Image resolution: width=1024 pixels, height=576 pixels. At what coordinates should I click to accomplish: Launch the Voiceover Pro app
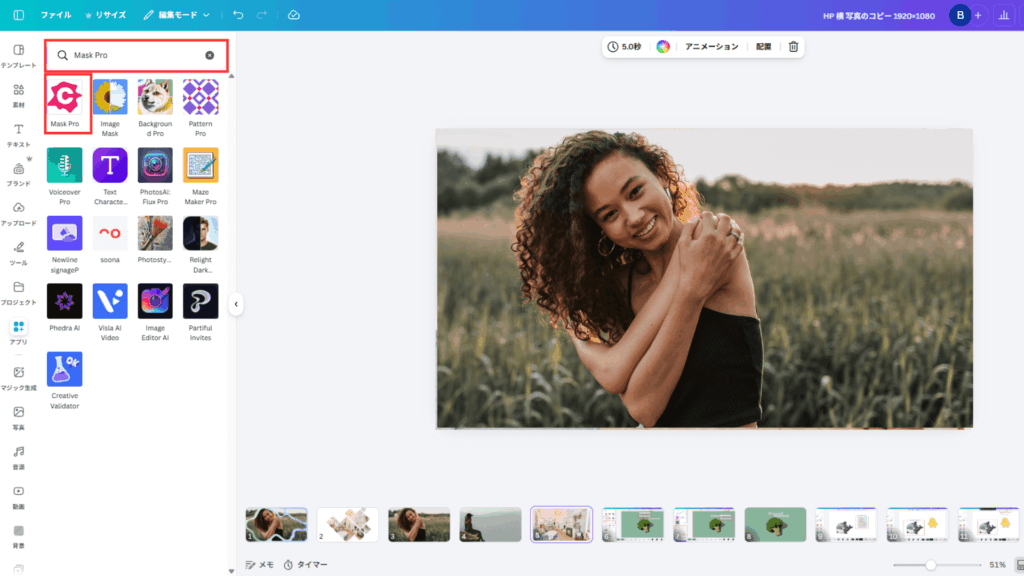65,166
